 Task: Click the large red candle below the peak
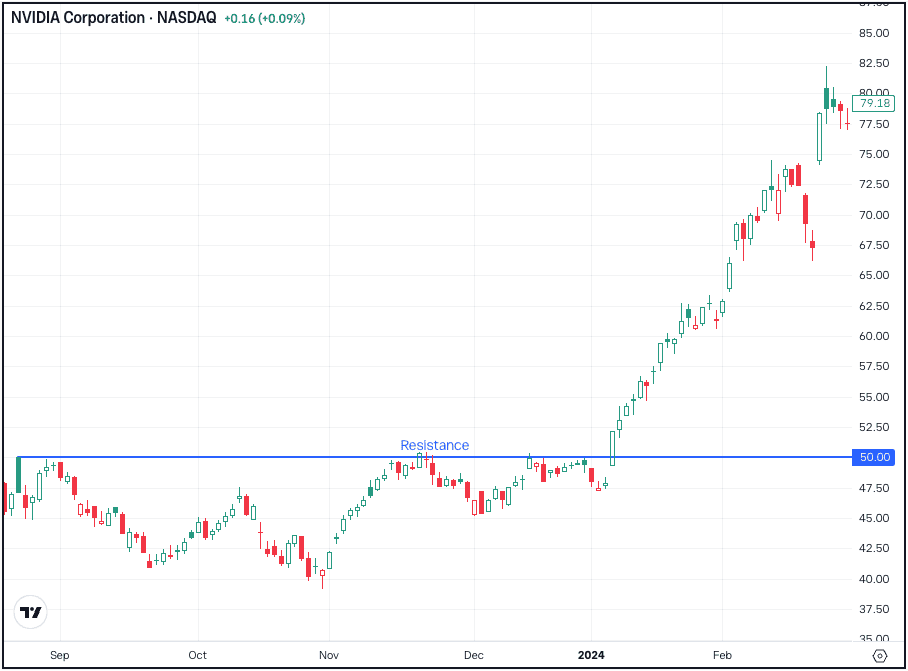807,210
